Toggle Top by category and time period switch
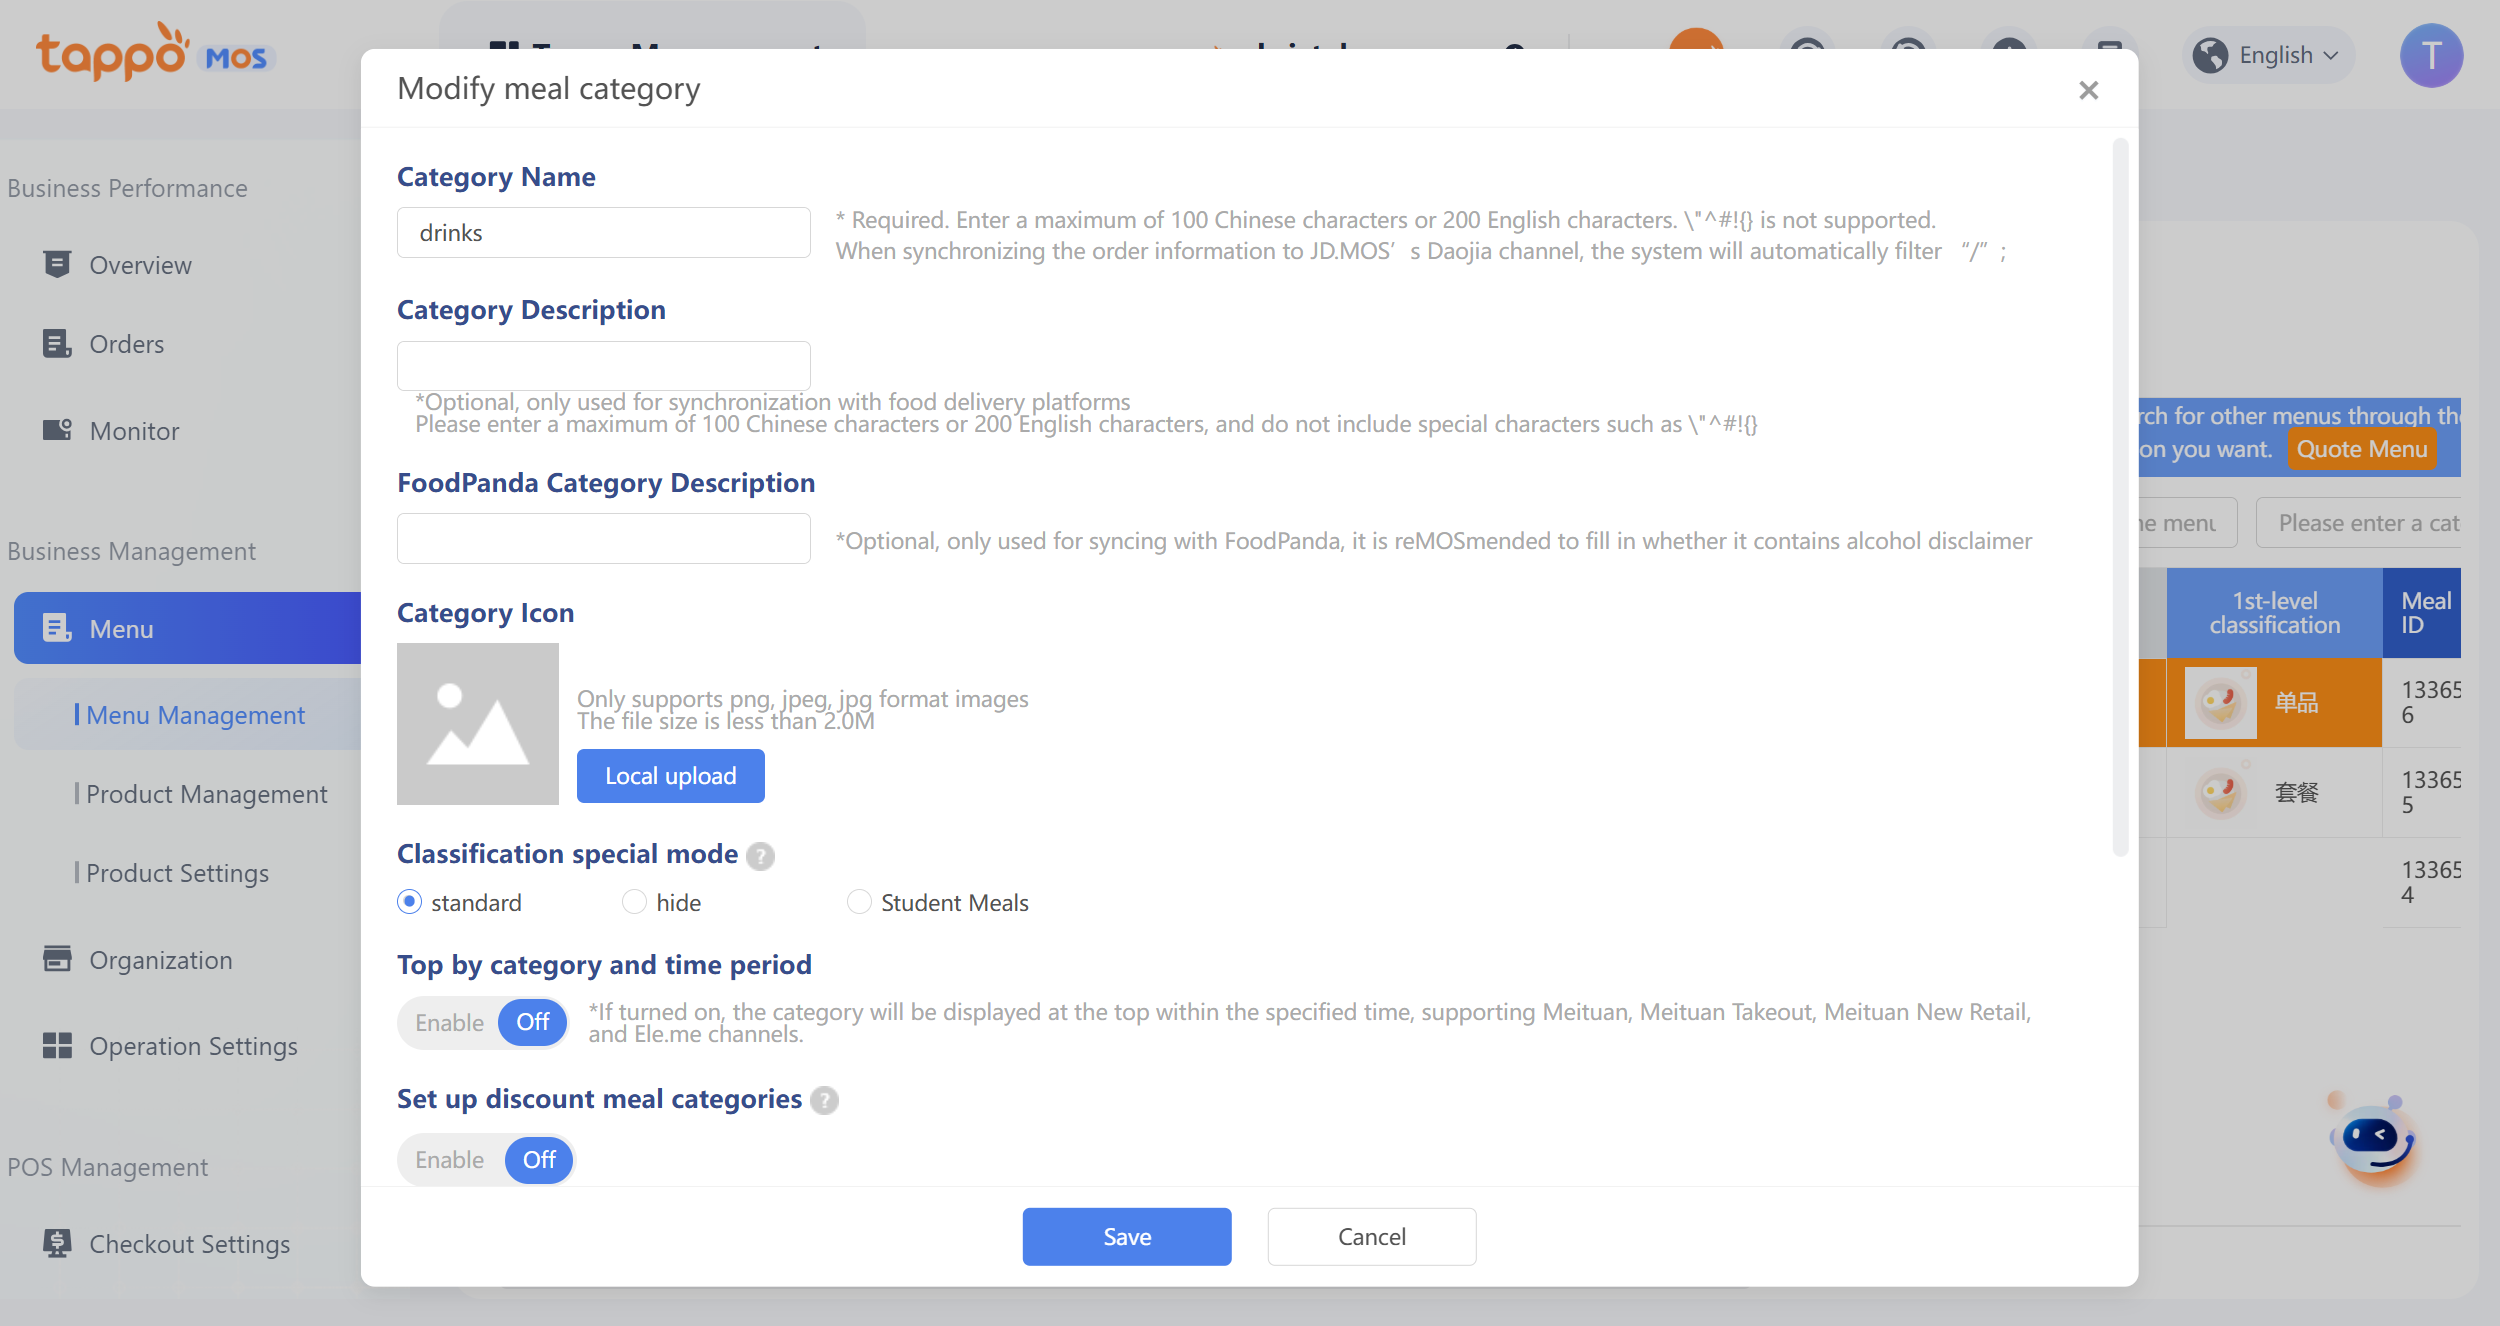The image size is (2500, 1326). (x=484, y=1022)
